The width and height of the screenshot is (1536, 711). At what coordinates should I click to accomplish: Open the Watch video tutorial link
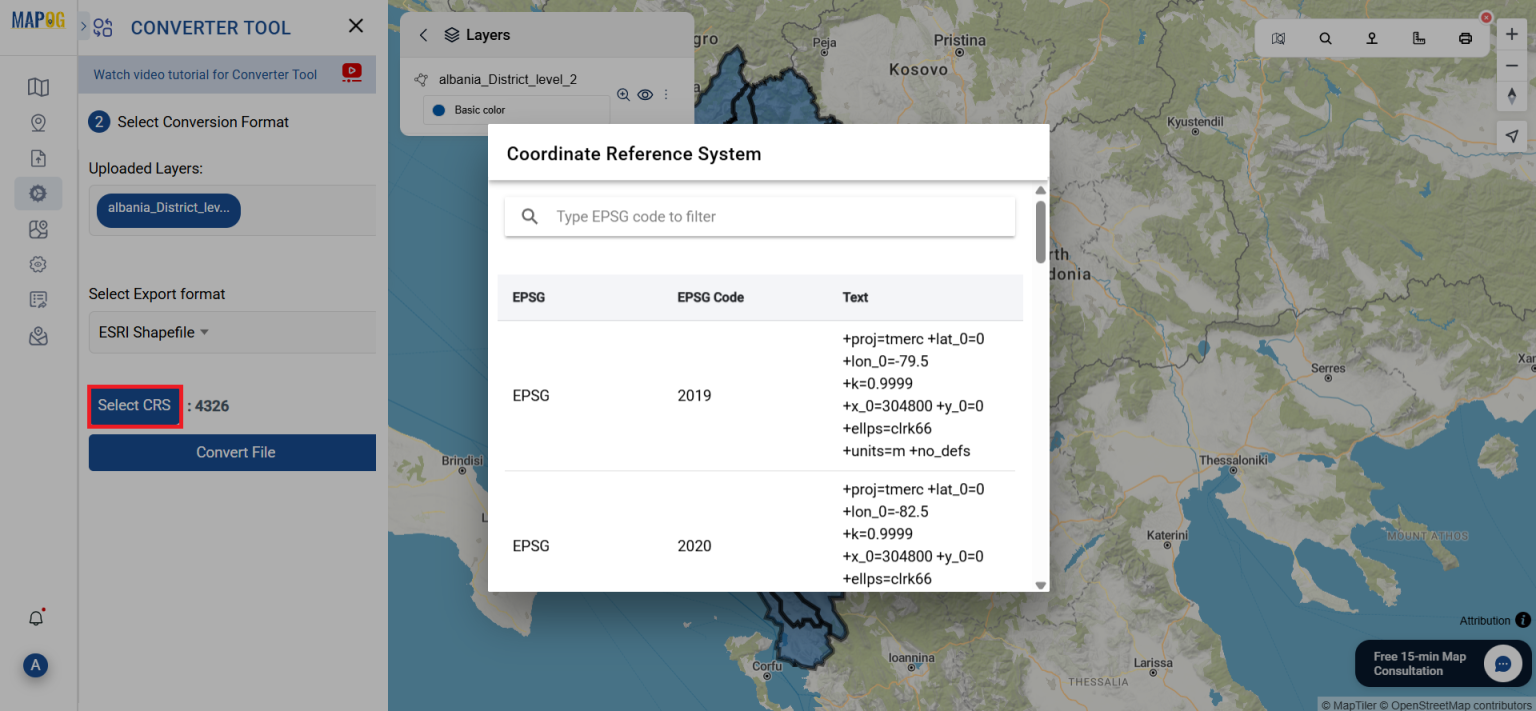point(204,74)
